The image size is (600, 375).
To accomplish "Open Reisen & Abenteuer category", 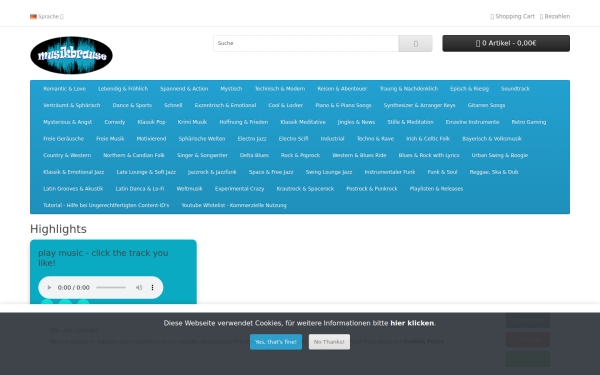I will (342, 89).
